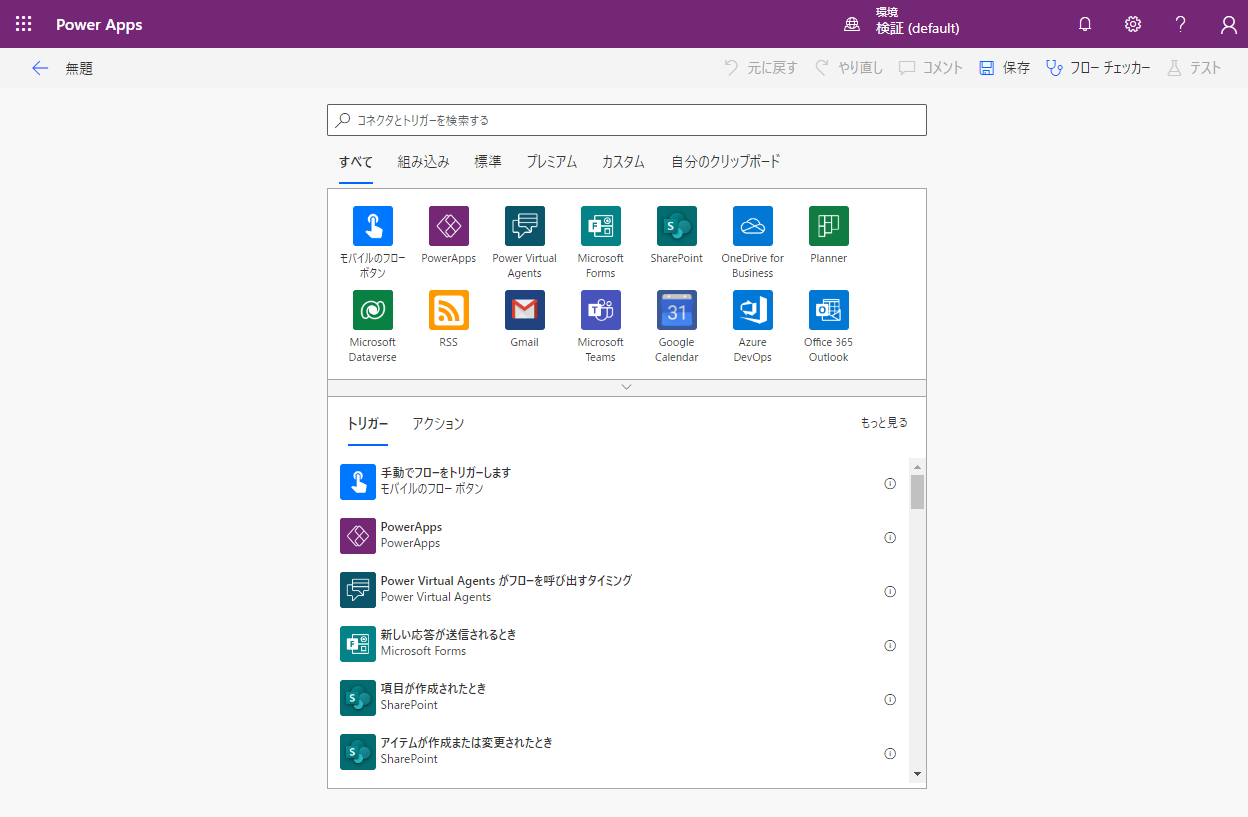
Task: Select Office 365 Outlook connector icon
Action: click(829, 310)
